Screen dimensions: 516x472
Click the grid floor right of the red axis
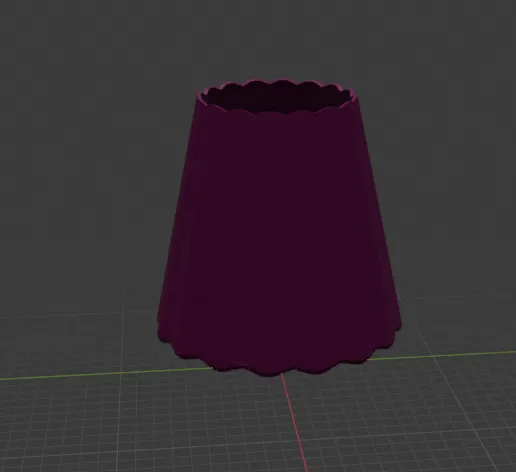[410, 417]
